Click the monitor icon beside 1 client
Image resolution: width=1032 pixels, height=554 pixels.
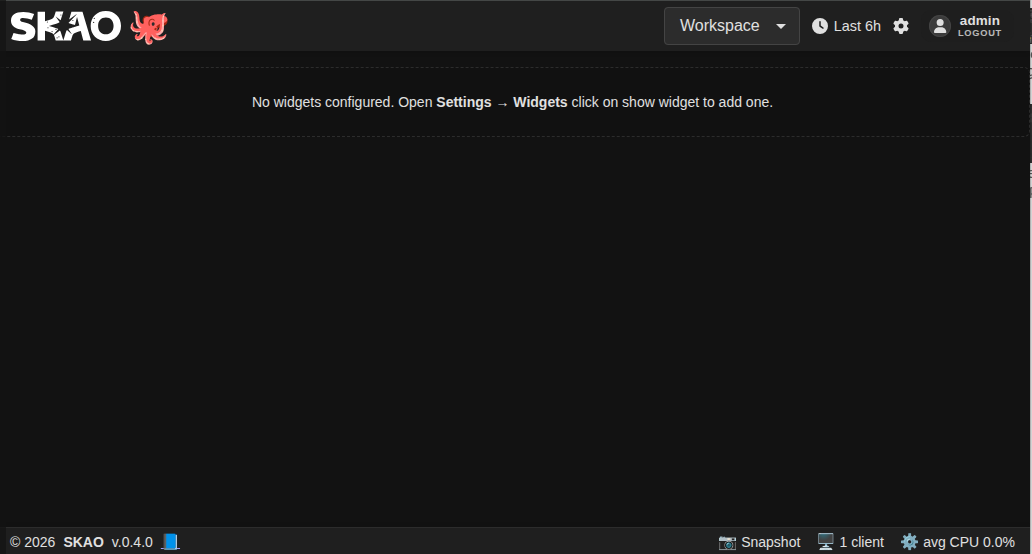pos(825,541)
